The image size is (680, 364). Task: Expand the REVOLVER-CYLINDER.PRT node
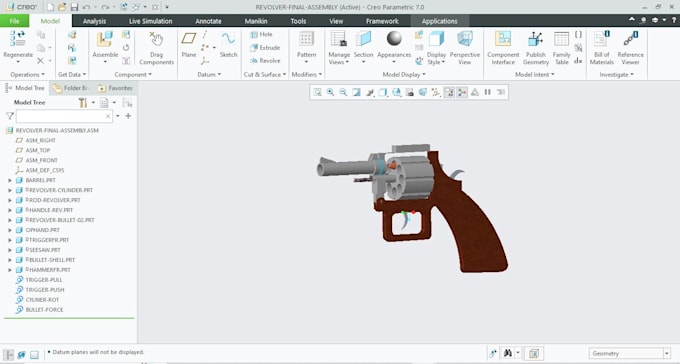coord(10,190)
